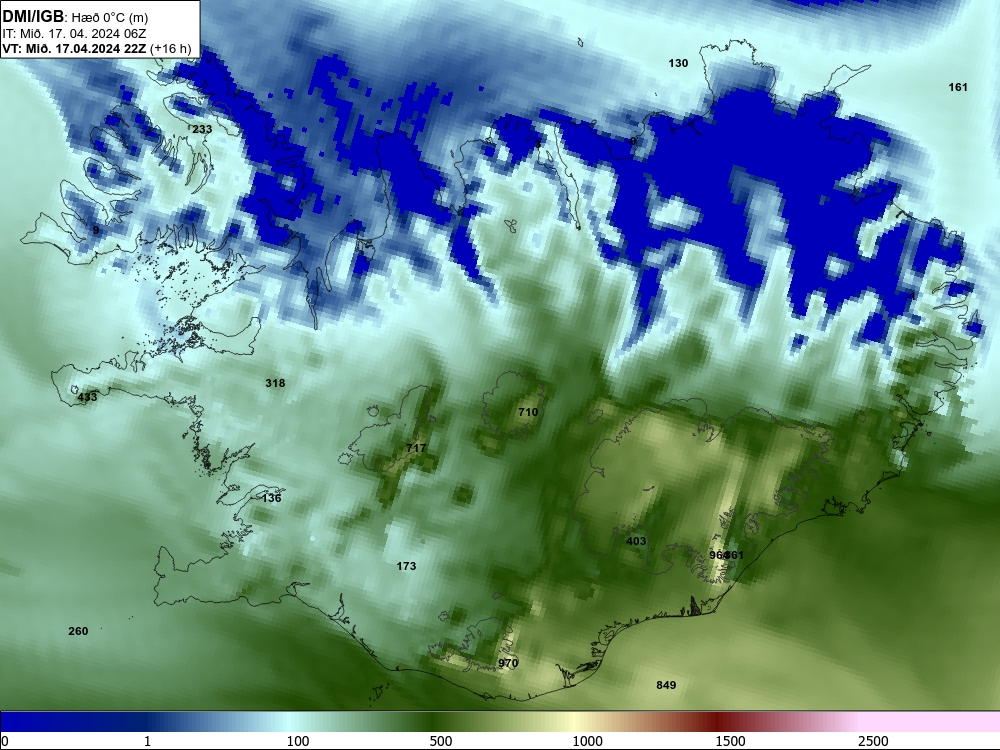Select the 161 value on the map
This screenshot has height=750, width=1000.
(x=958, y=87)
